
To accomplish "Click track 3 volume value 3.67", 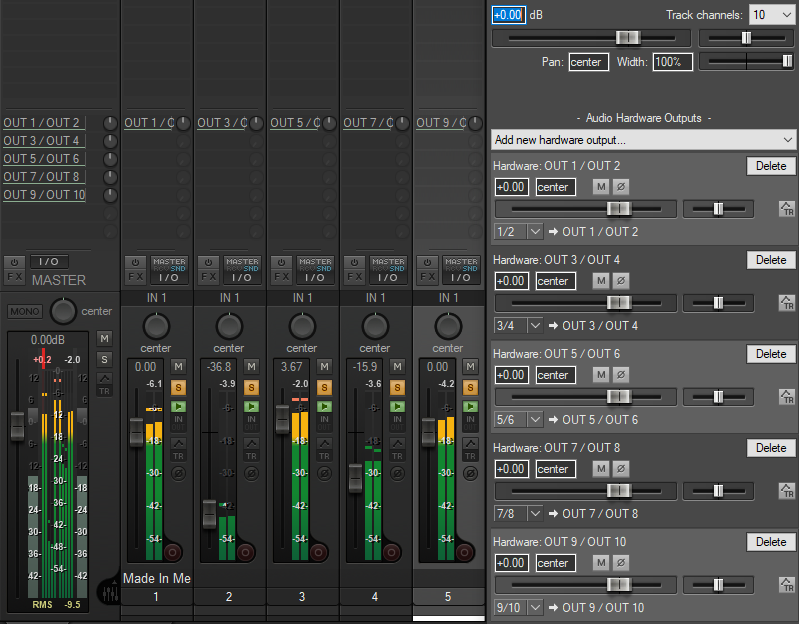I will tap(291, 367).
